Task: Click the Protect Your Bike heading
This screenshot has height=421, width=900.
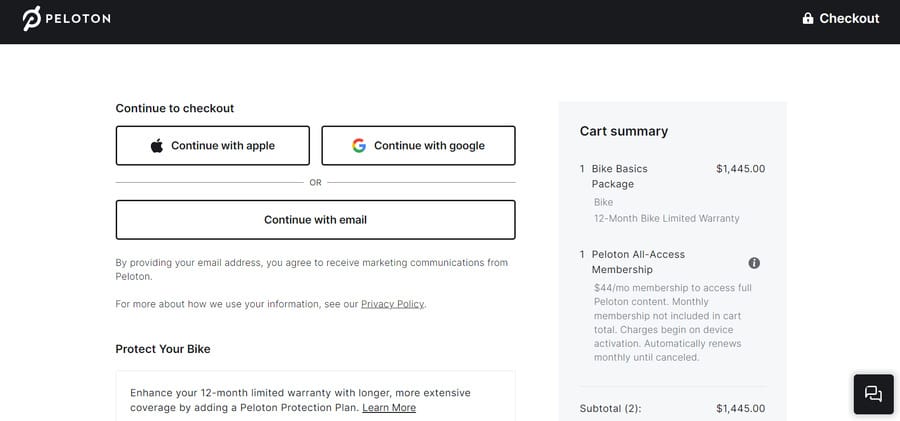Action: [x=163, y=349]
